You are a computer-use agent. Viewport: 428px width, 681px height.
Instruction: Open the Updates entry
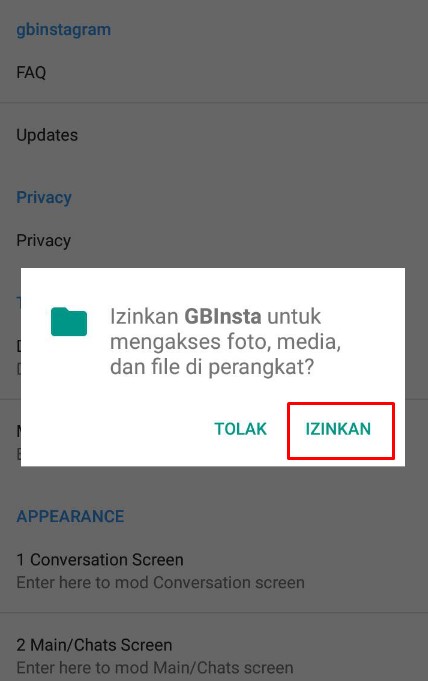pos(214,135)
